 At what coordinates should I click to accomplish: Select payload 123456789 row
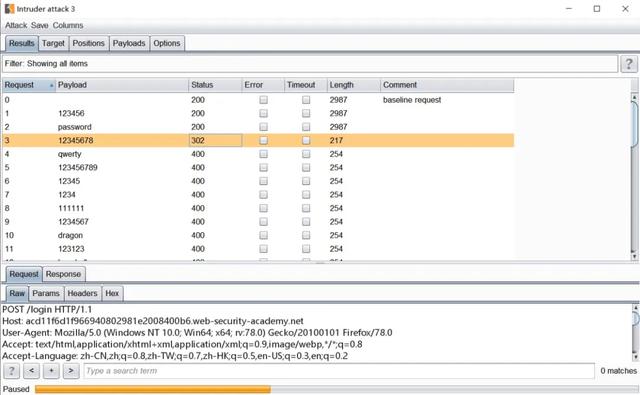click(258, 168)
